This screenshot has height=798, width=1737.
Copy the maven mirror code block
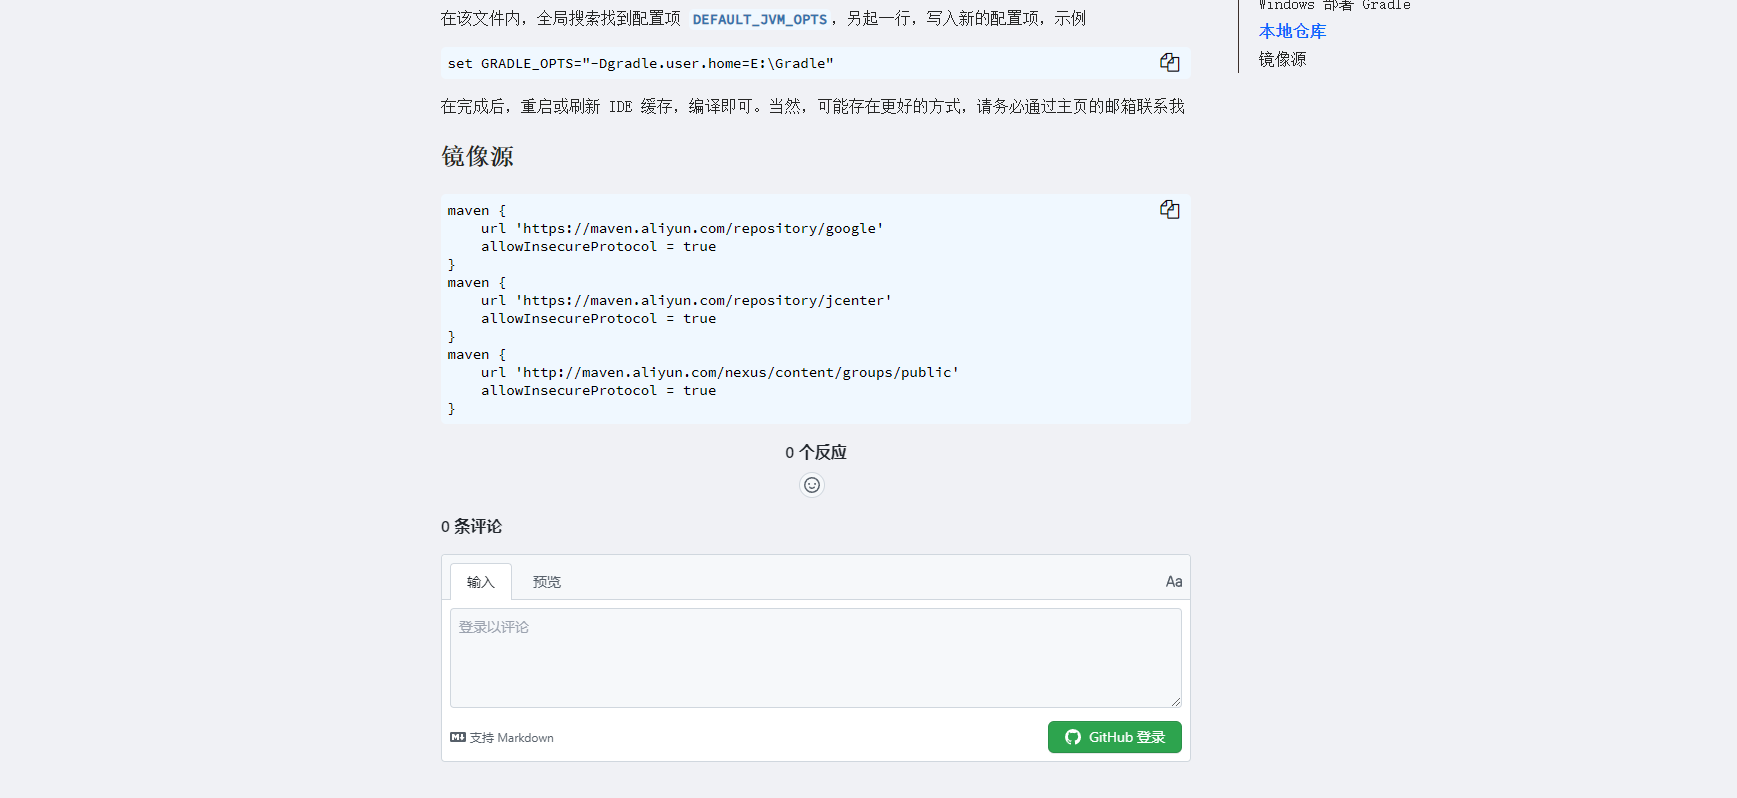[x=1169, y=209]
